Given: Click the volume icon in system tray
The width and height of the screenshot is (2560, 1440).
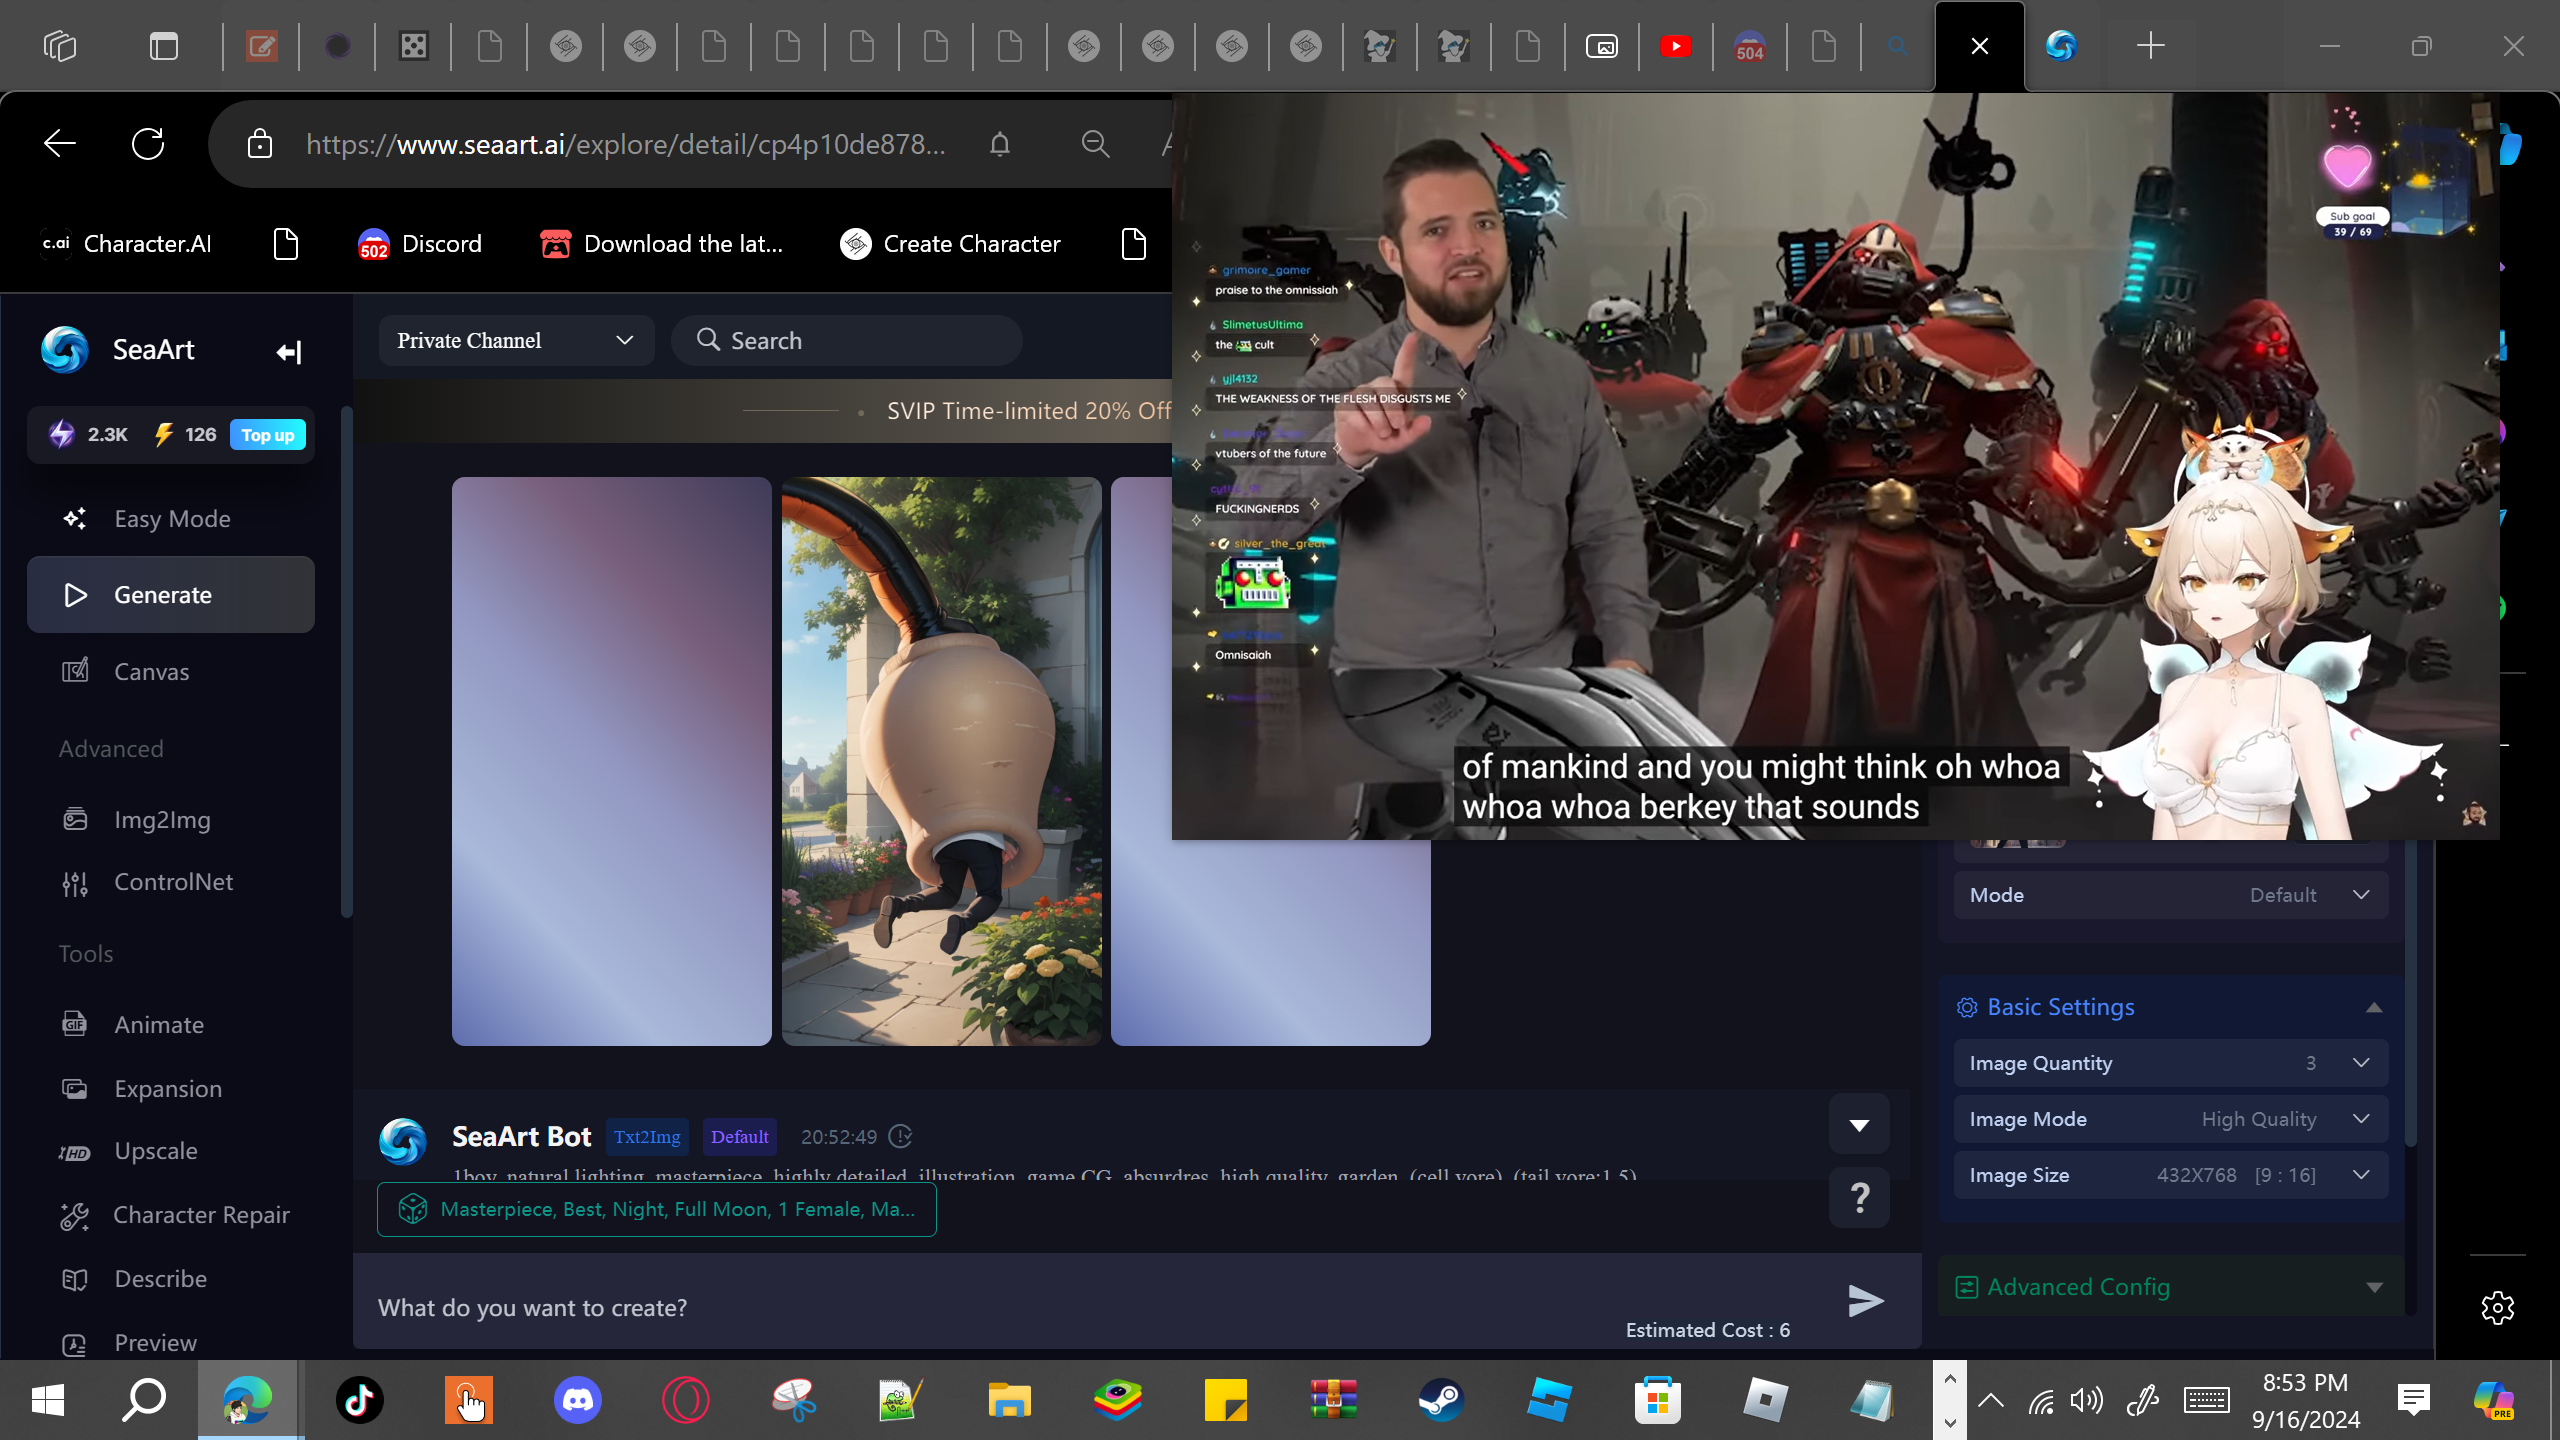Looking at the screenshot, I should [x=2086, y=1400].
